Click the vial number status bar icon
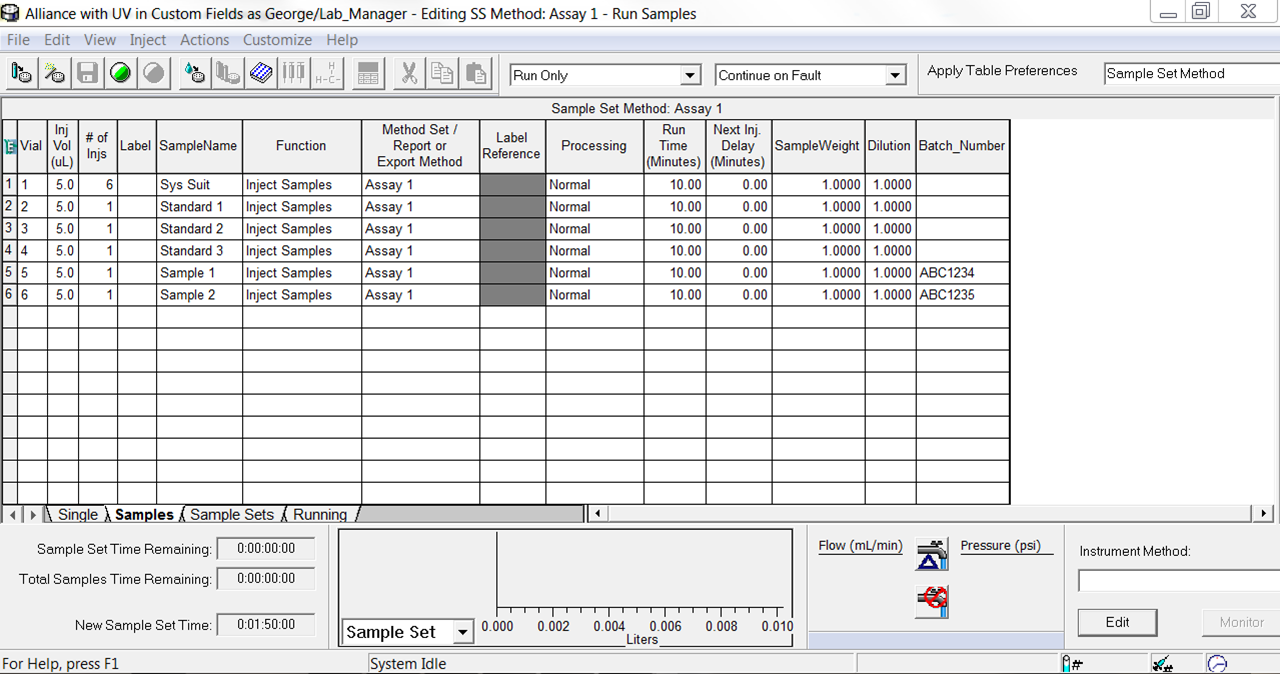This screenshot has height=674, width=1280. click(x=1072, y=664)
